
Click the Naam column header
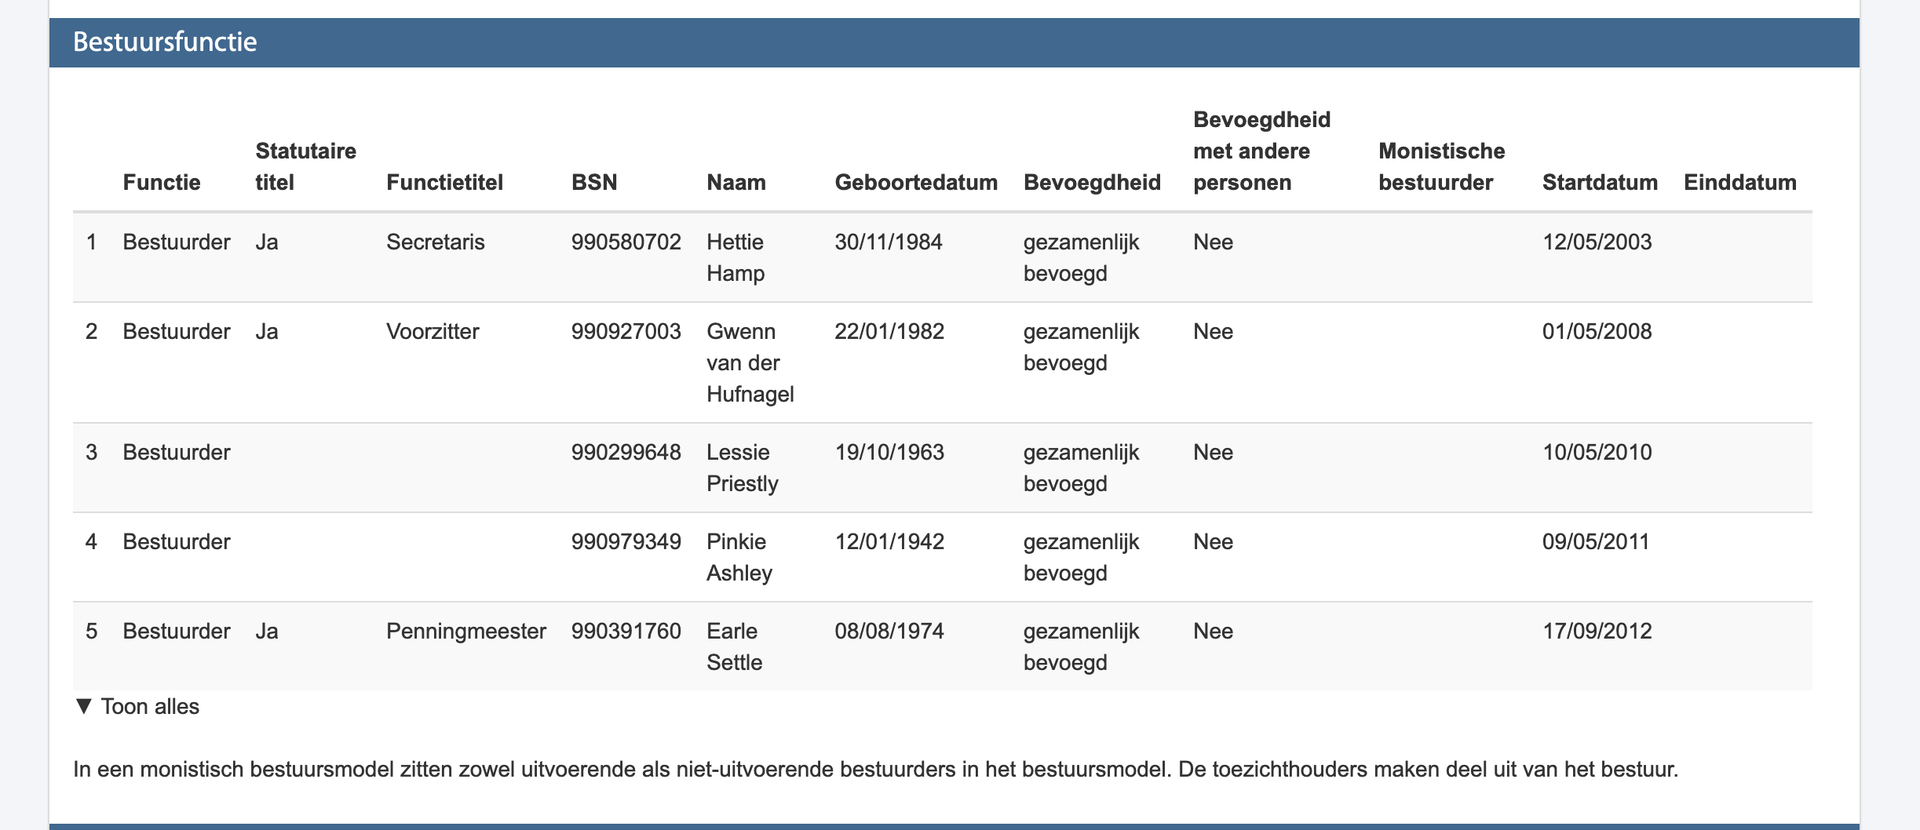click(736, 182)
